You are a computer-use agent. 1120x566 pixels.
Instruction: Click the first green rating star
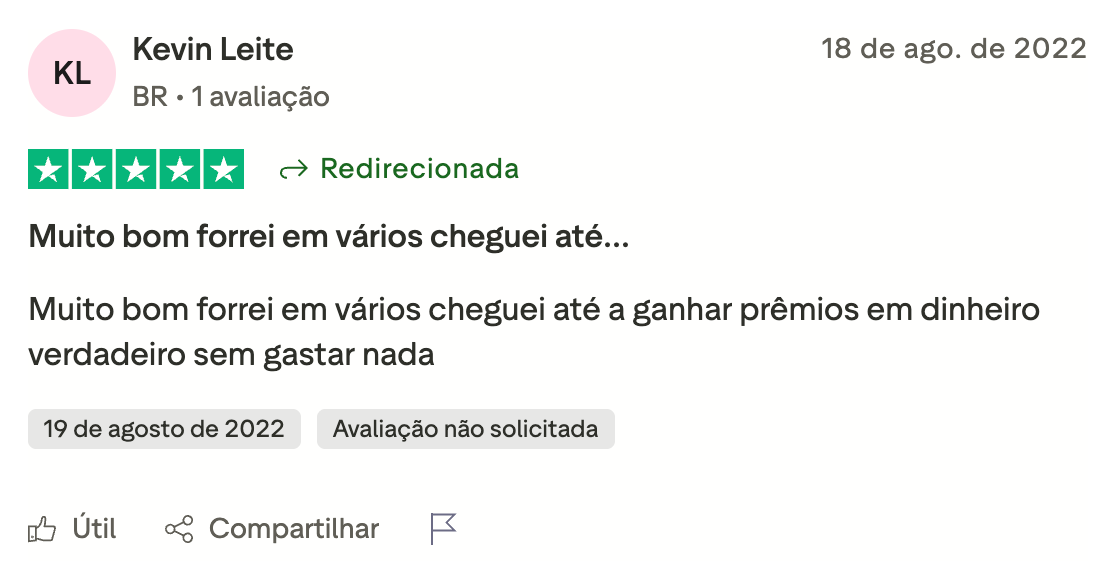(x=49, y=169)
